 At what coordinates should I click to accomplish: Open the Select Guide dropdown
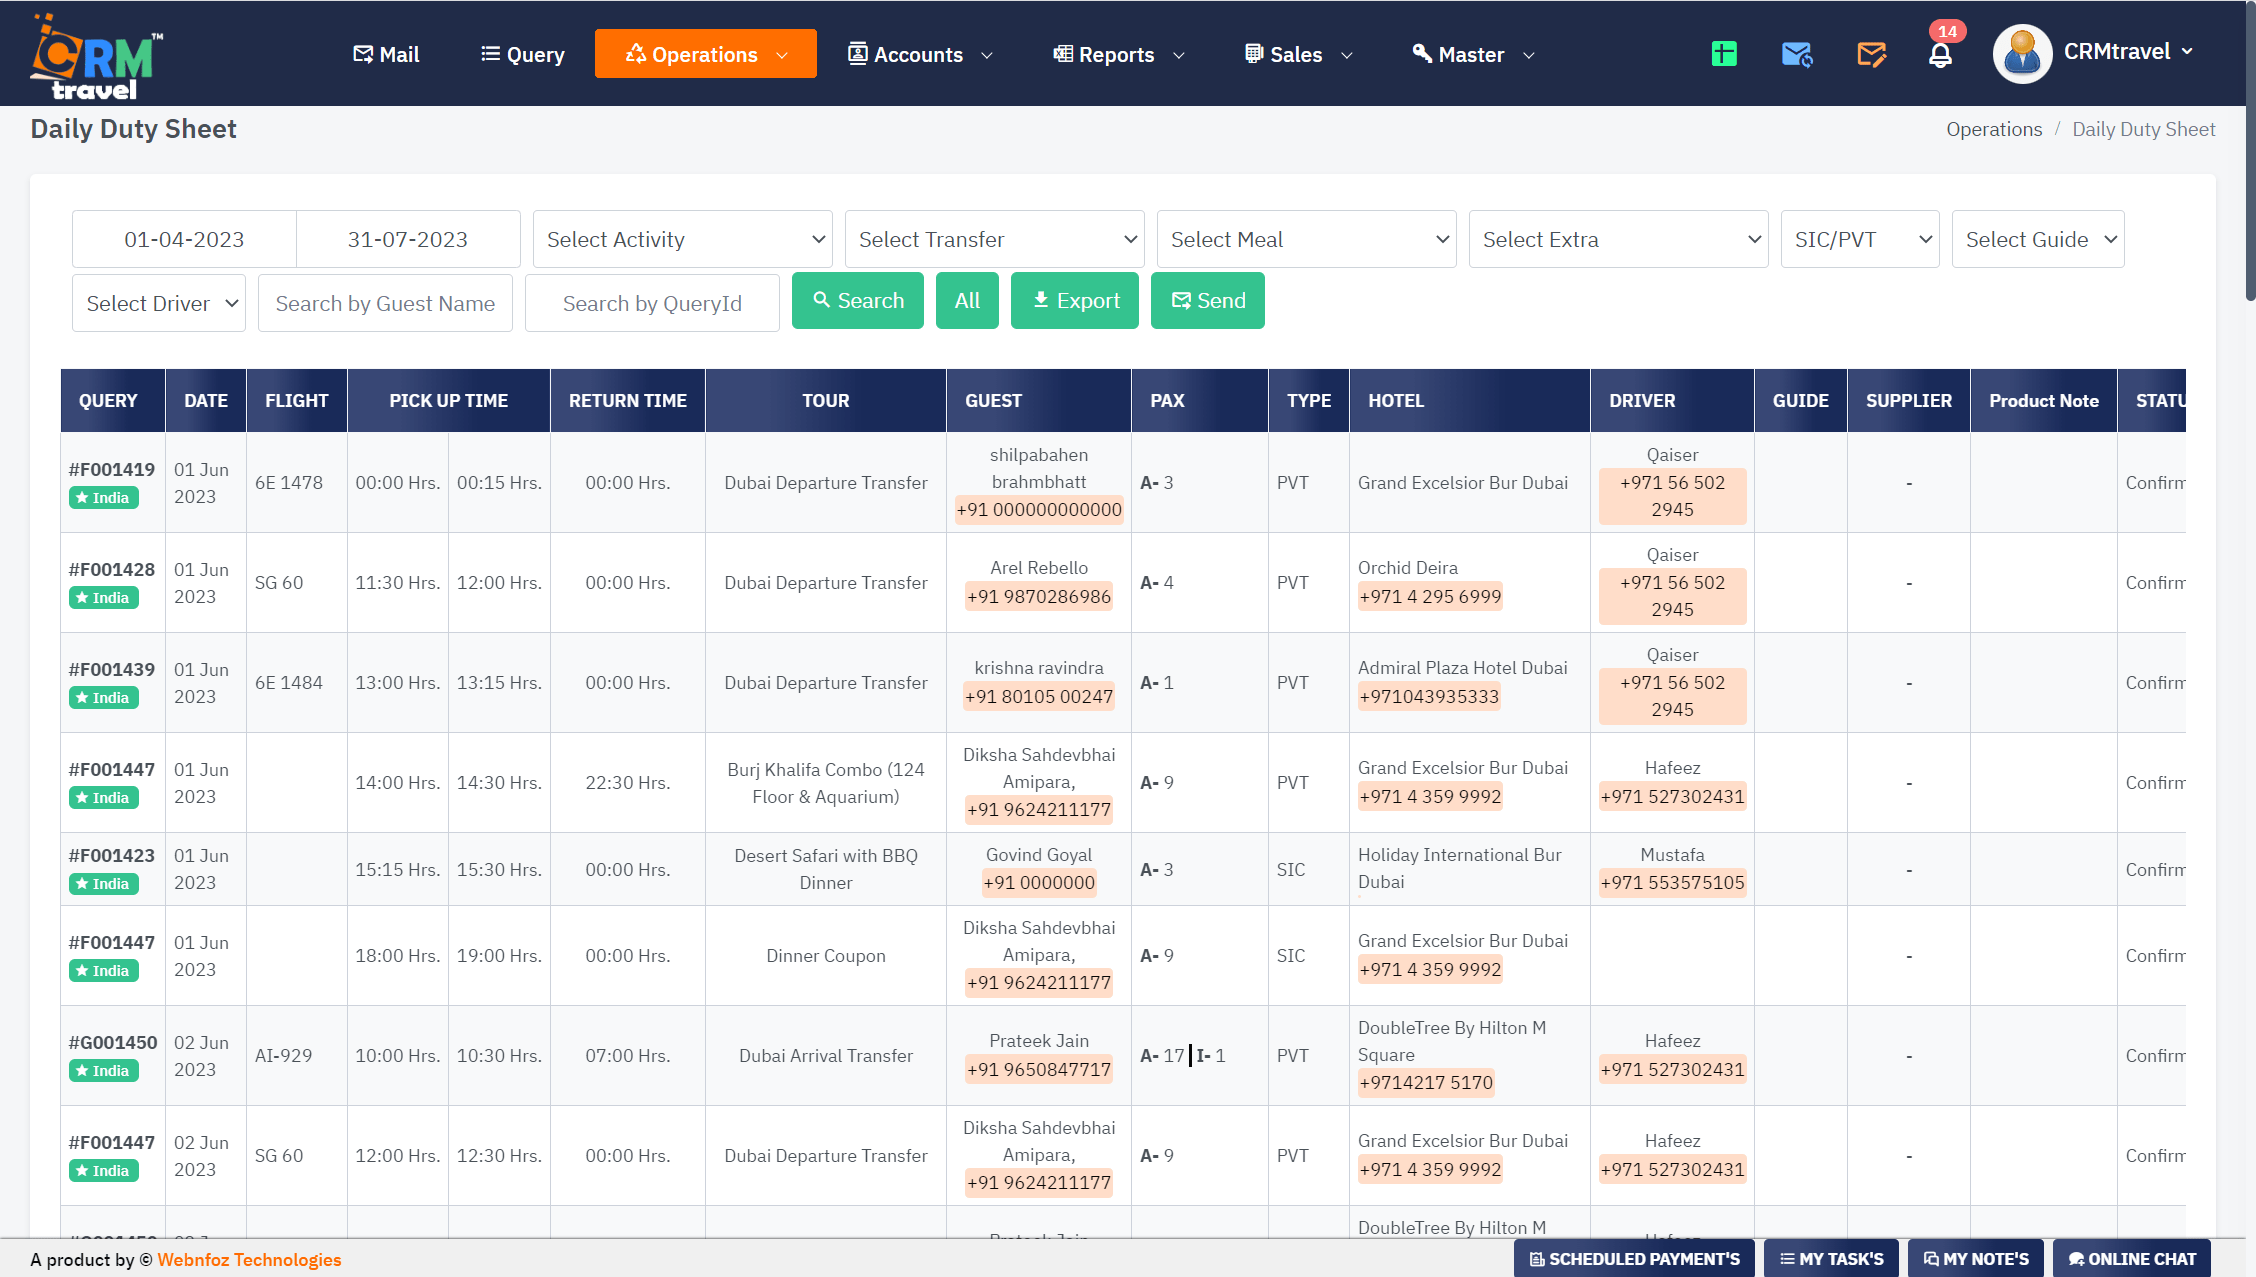[x=2038, y=239]
